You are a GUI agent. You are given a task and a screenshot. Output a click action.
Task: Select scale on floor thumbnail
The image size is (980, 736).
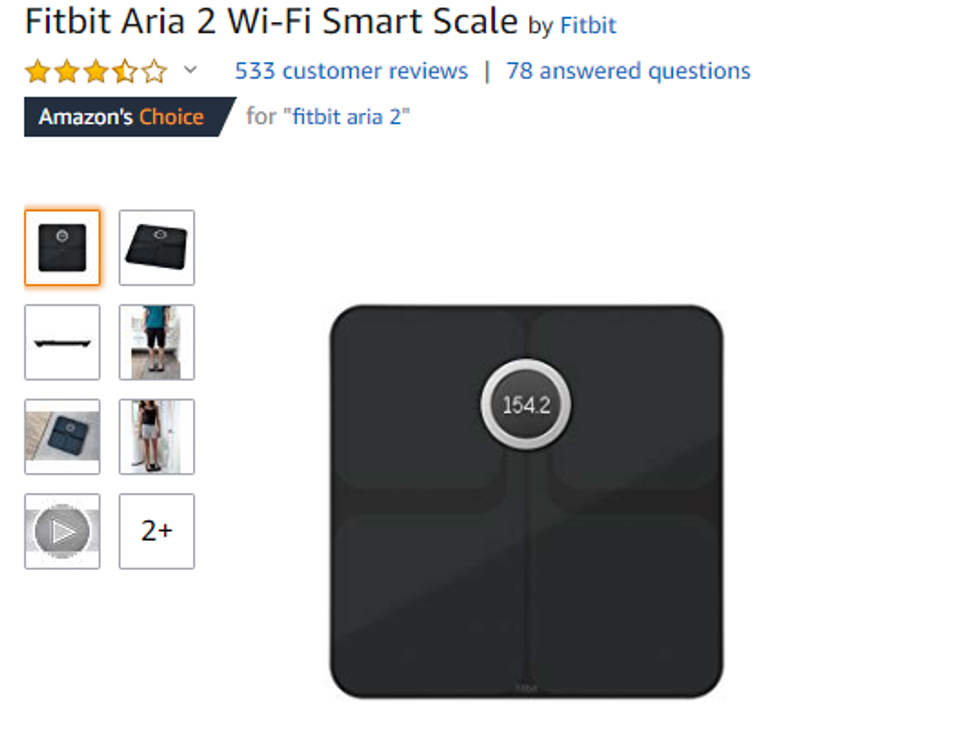pyautogui.click(x=62, y=437)
